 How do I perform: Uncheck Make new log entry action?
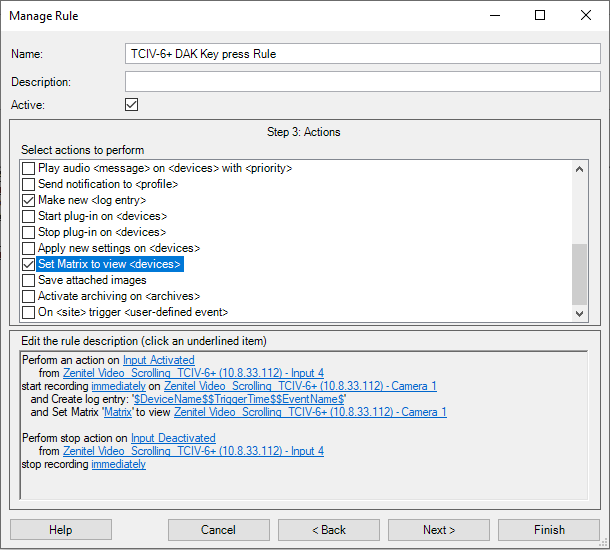pyautogui.click(x=29, y=200)
